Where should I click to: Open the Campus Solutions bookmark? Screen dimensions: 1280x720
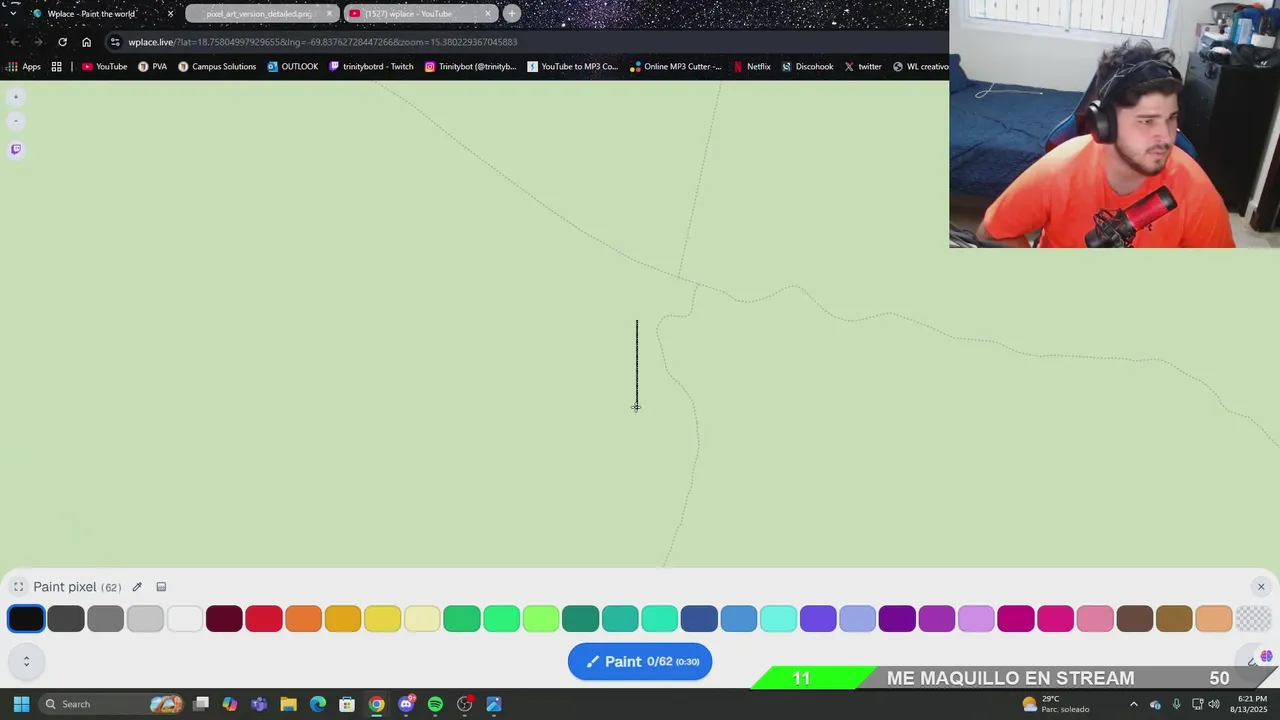pos(217,67)
